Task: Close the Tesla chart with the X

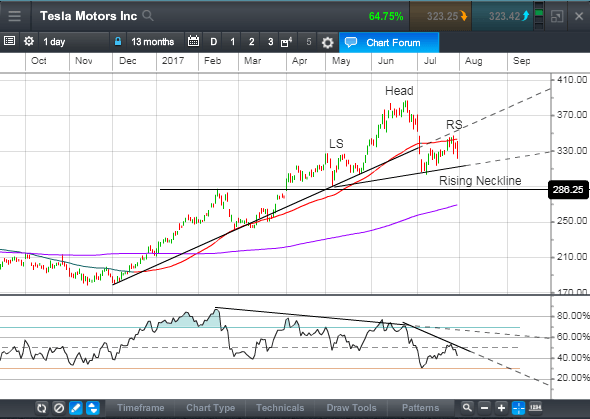Action: pyautogui.click(x=579, y=16)
